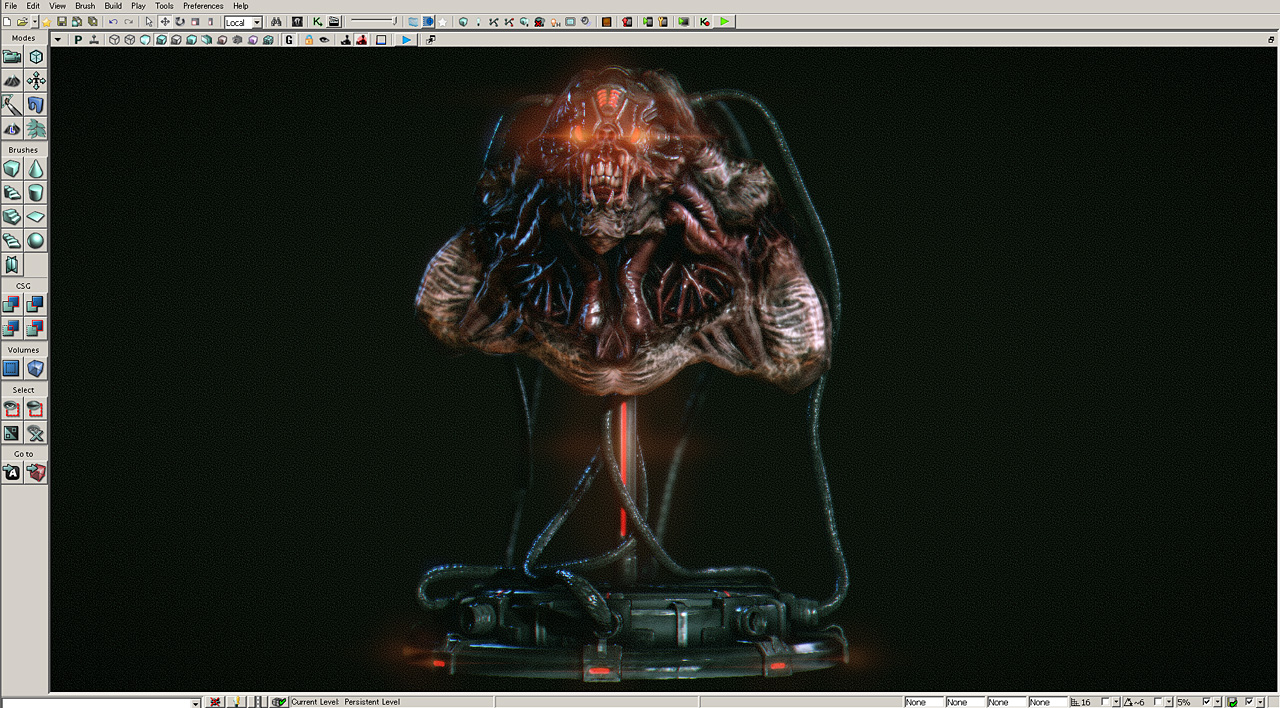Image resolution: width=1280 pixels, height=708 pixels.
Task: Select the Sphere brush builder
Action: [36, 241]
